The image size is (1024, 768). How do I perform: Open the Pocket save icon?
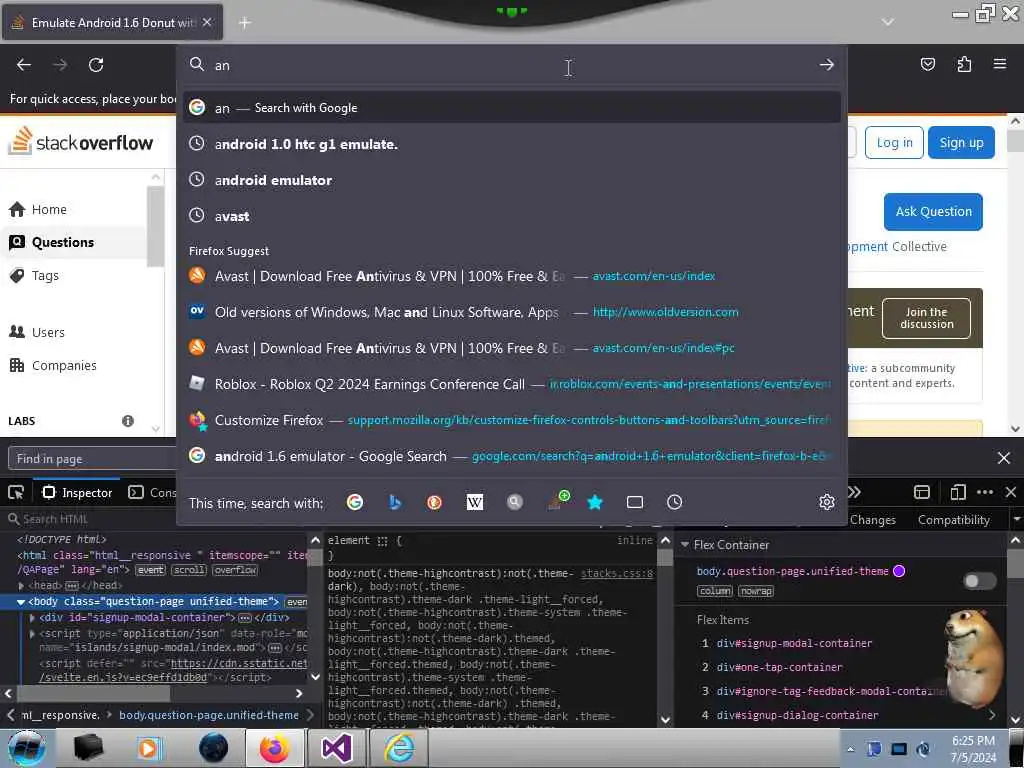pos(927,64)
